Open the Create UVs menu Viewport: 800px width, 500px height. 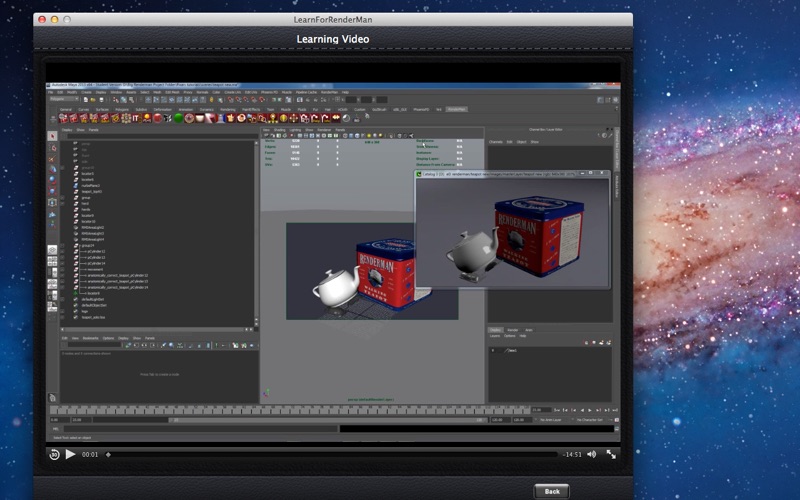point(233,92)
